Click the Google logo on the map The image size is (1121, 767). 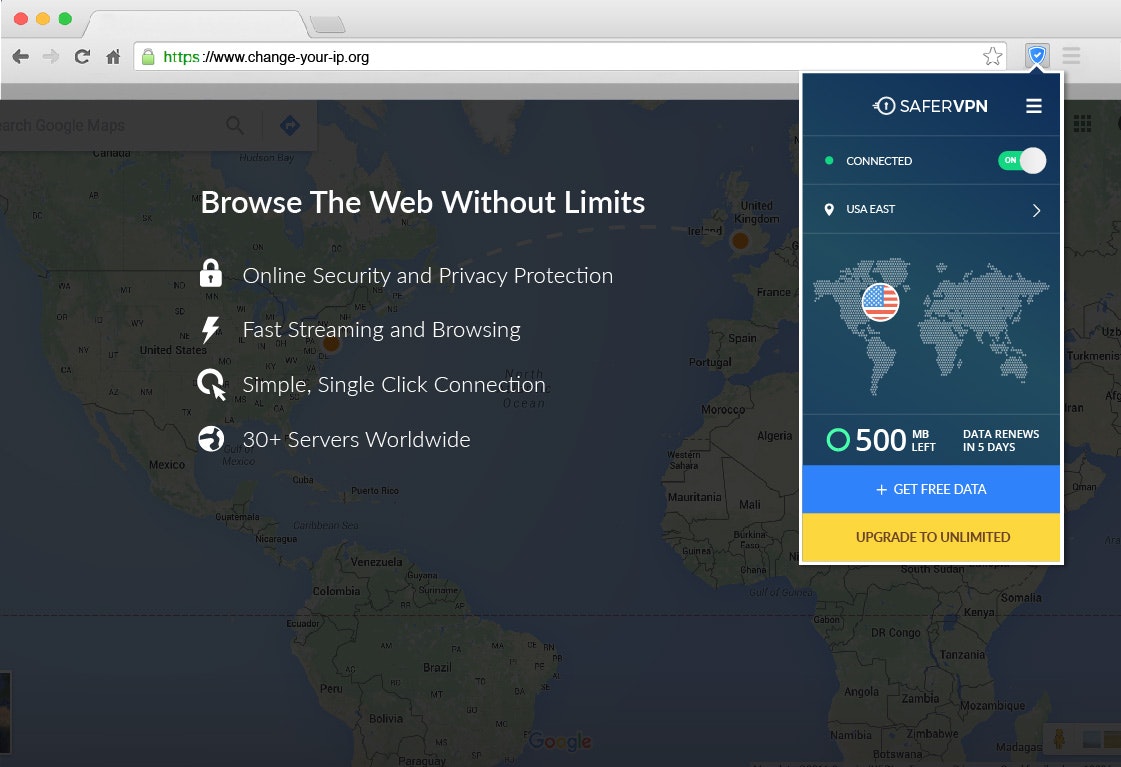(x=560, y=742)
